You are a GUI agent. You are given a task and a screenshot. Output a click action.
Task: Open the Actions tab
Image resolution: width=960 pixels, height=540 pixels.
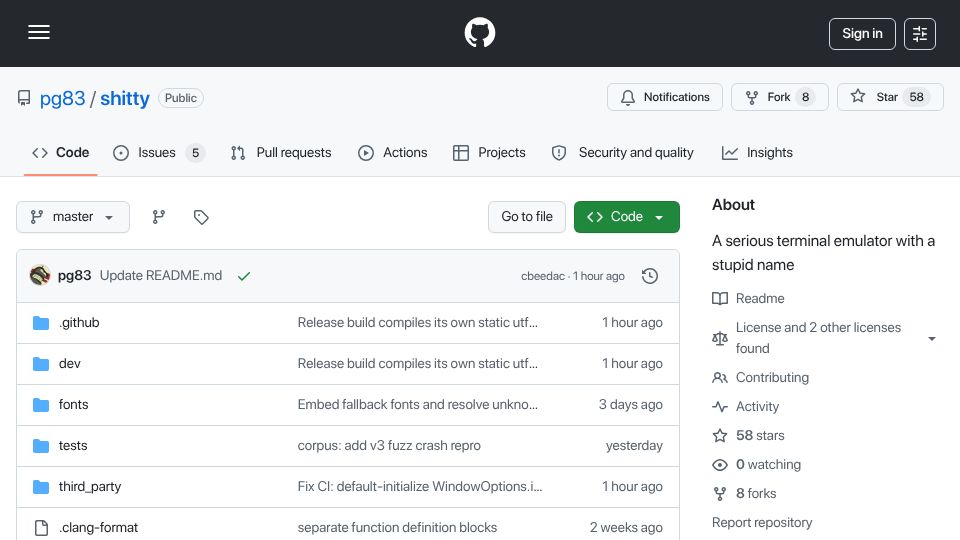tap(392, 152)
